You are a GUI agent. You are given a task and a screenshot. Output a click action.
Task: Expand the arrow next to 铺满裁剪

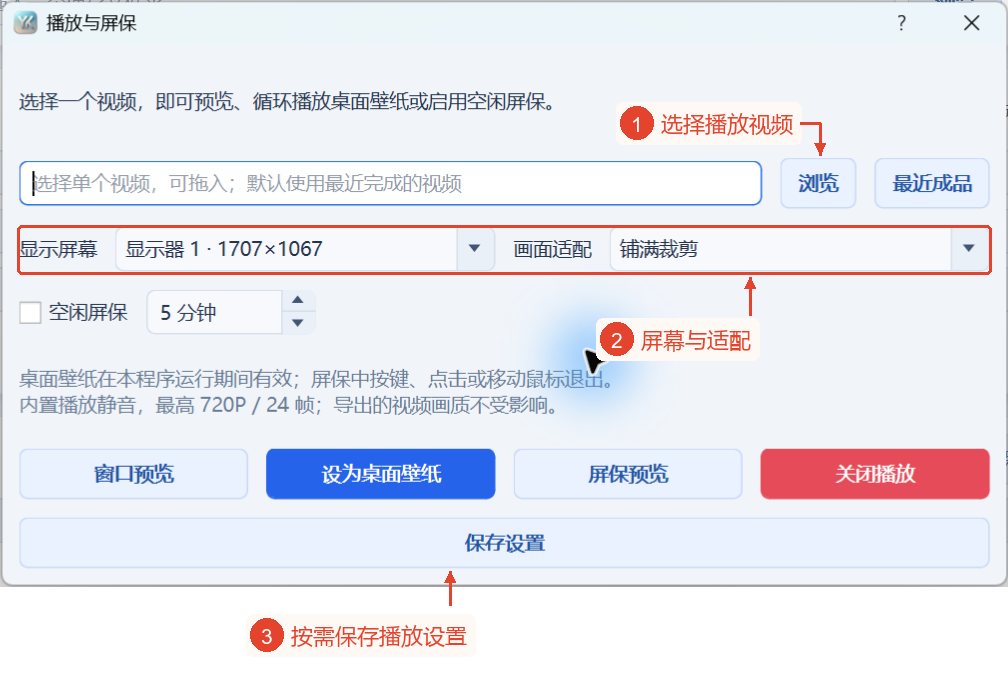coord(969,249)
